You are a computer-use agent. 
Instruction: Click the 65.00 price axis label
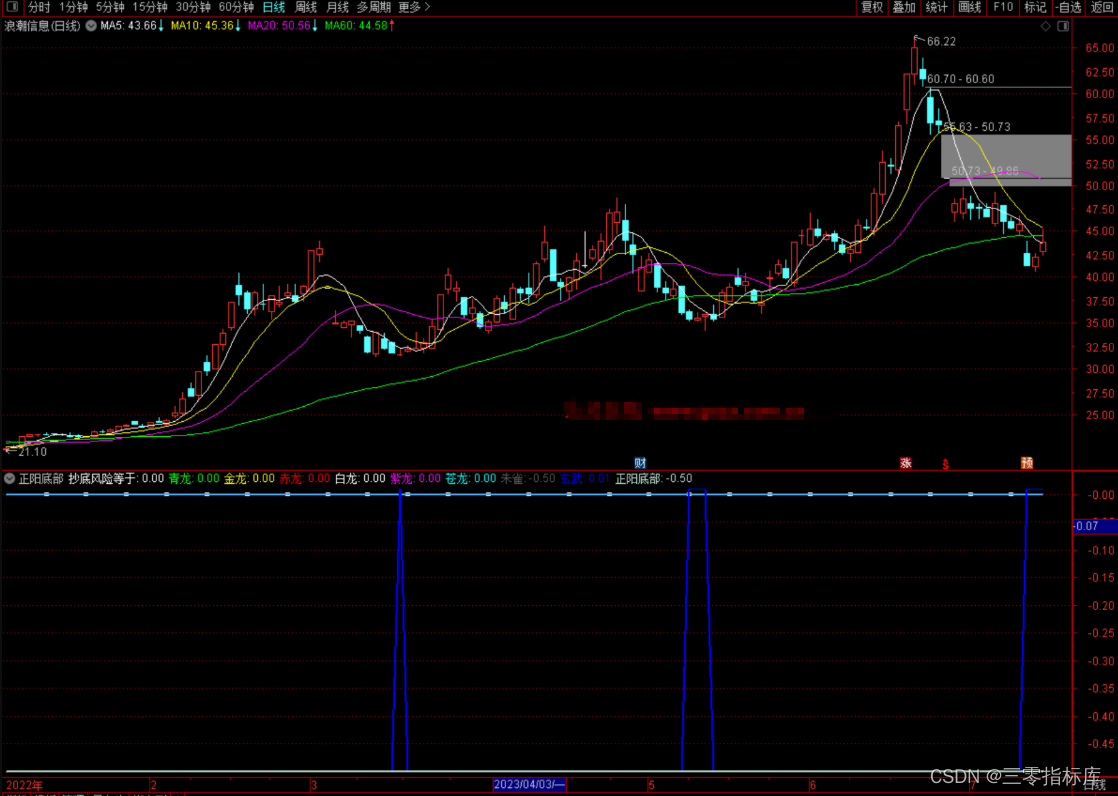click(x=1099, y=48)
